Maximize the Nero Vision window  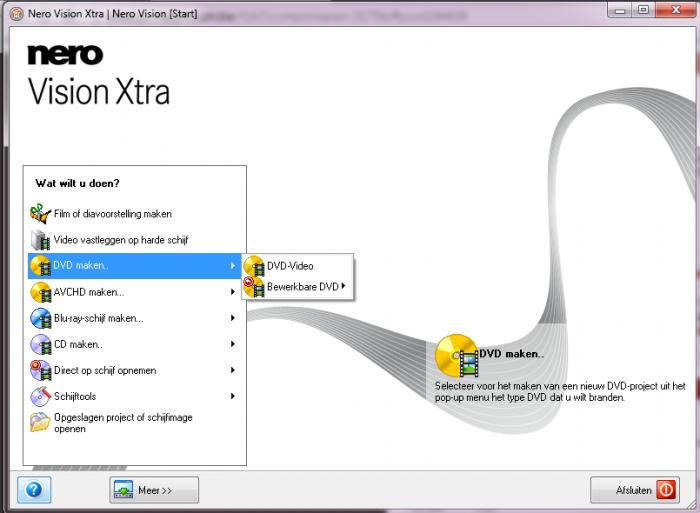click(643, 10)
